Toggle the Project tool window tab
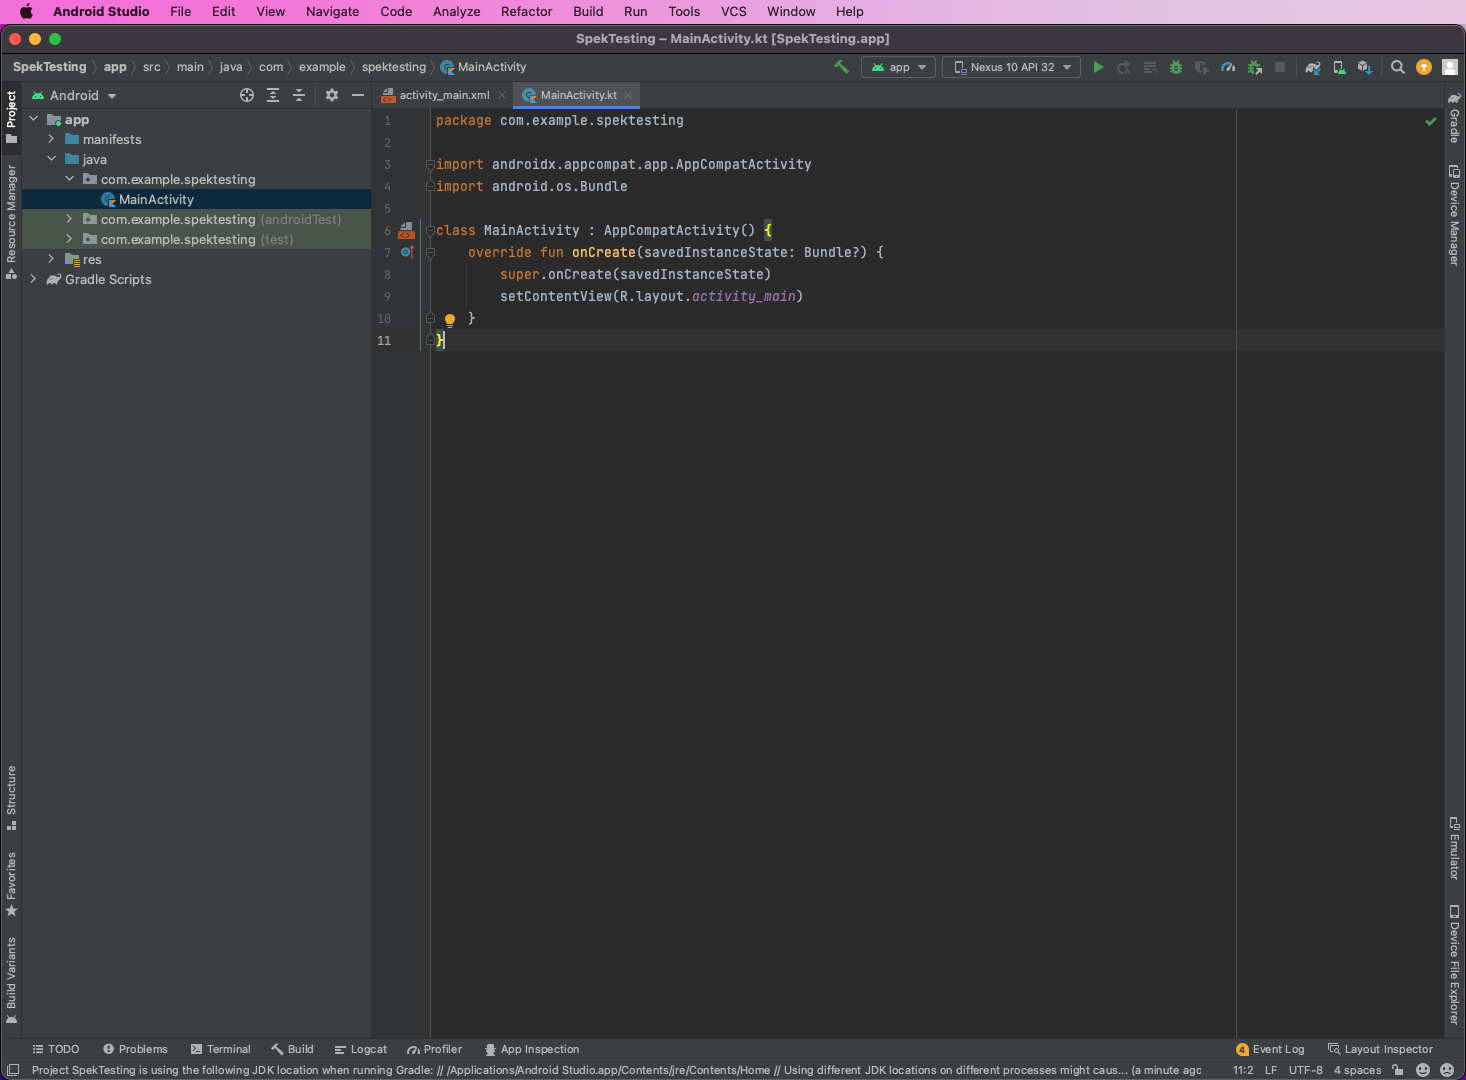 11,116
